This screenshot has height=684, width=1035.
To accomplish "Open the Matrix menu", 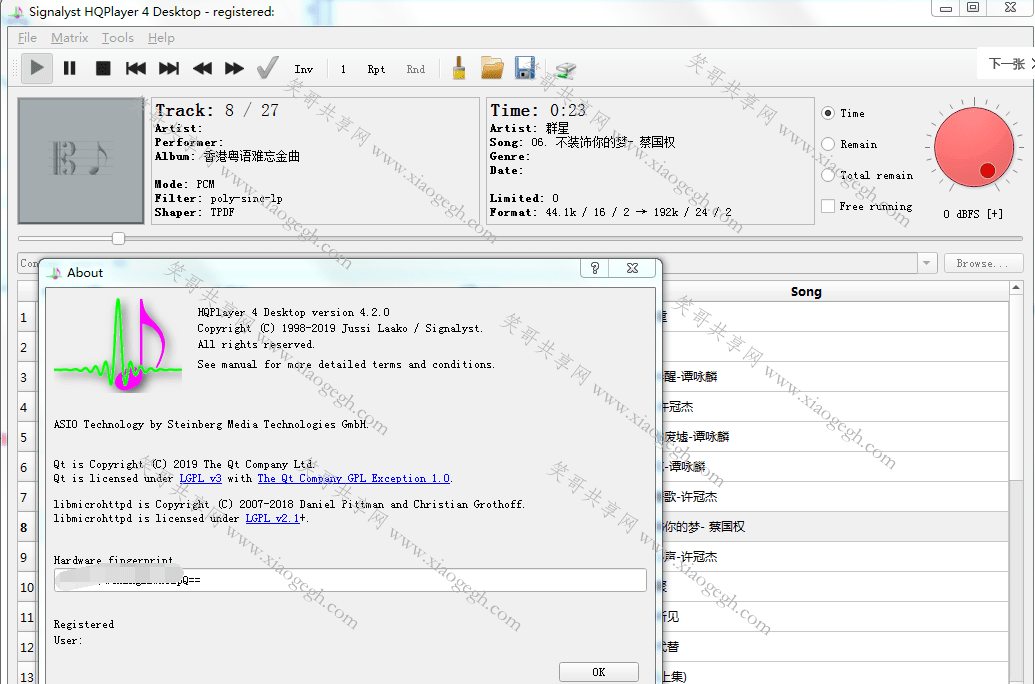I will tap(69, 38).
